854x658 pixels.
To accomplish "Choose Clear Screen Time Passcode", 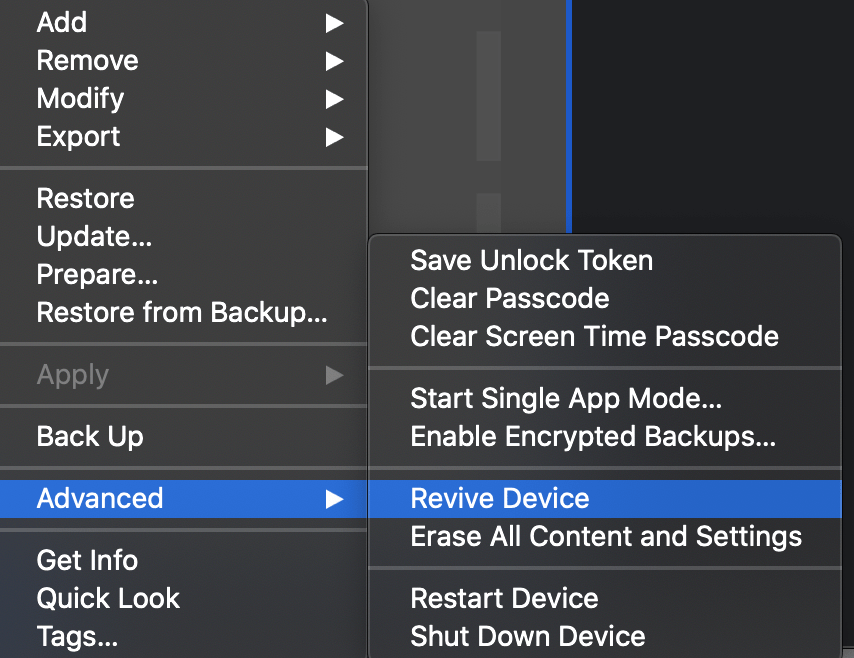I will click(x=594, y=336).
